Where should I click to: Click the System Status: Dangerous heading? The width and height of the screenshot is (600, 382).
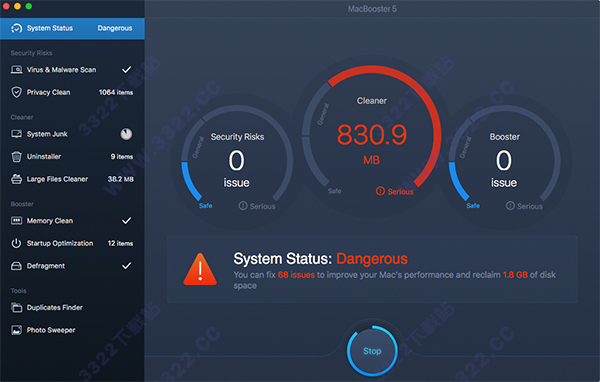point(320,259)
